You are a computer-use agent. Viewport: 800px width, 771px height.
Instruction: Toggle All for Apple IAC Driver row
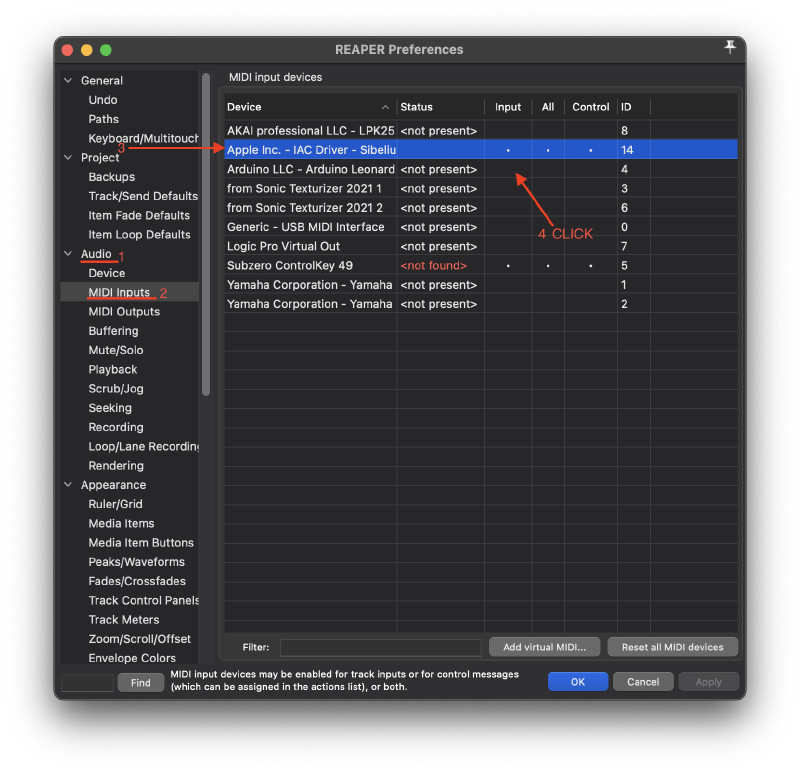548,150
